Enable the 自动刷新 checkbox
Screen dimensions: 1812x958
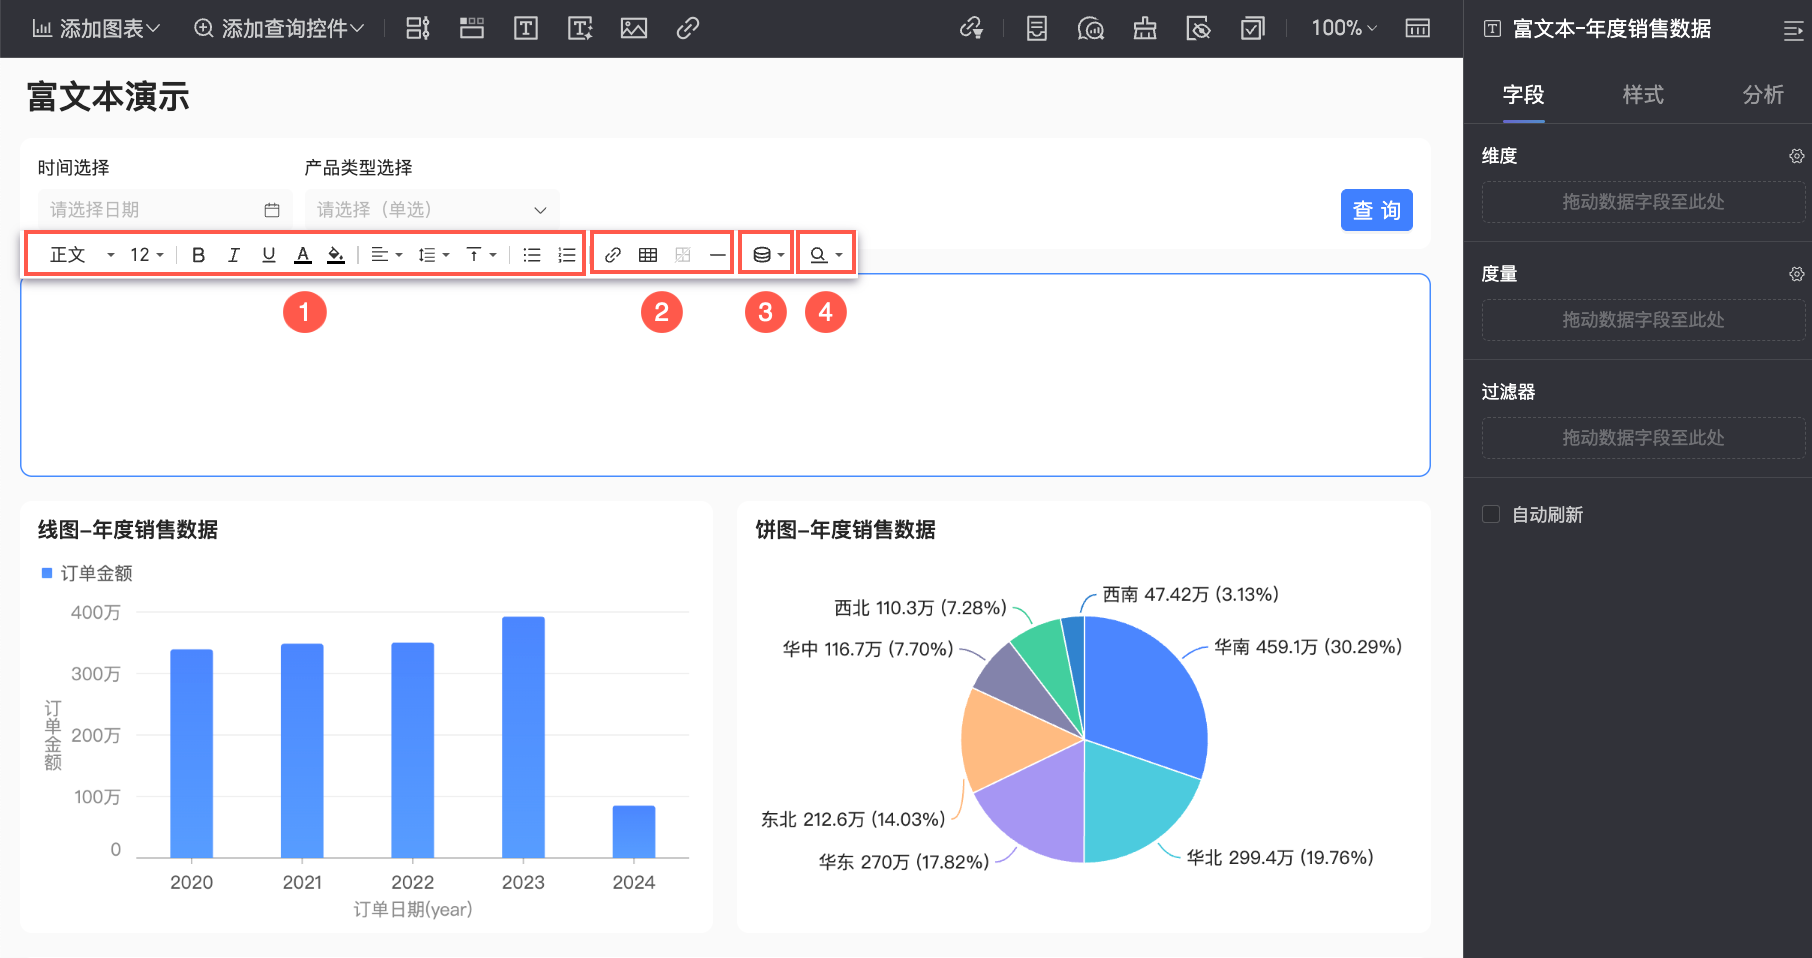[1491, 514]
